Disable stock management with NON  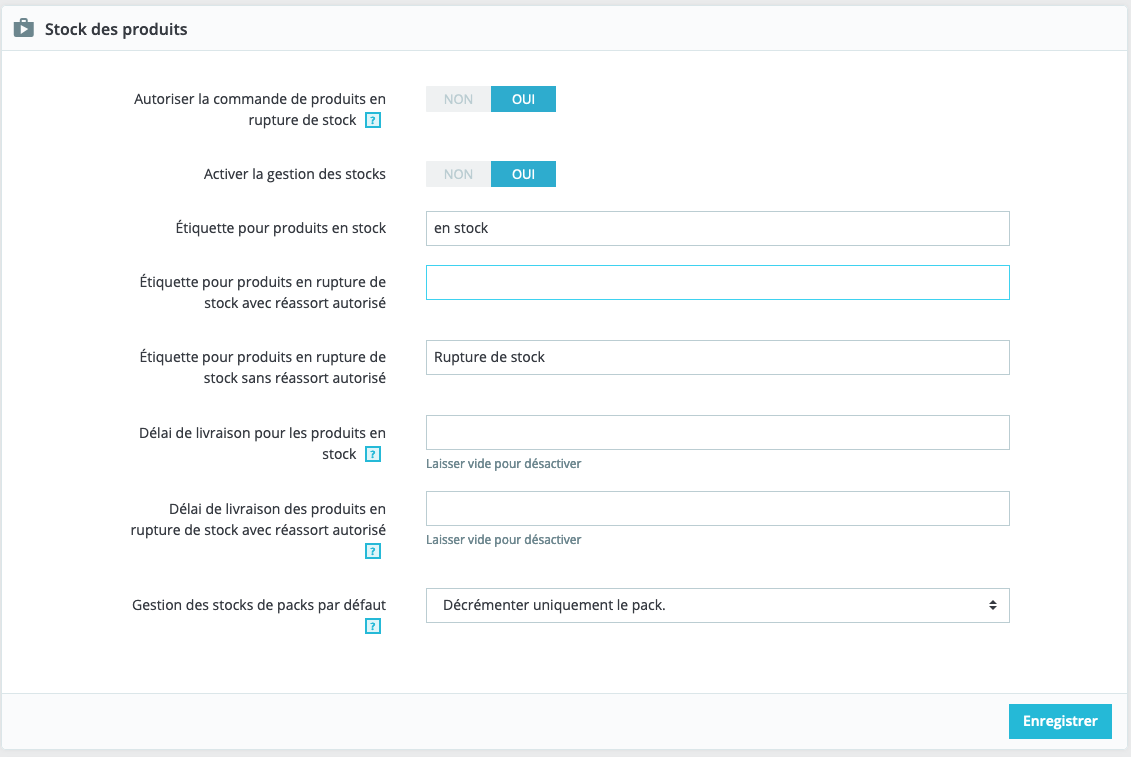(x=458, y=174)
